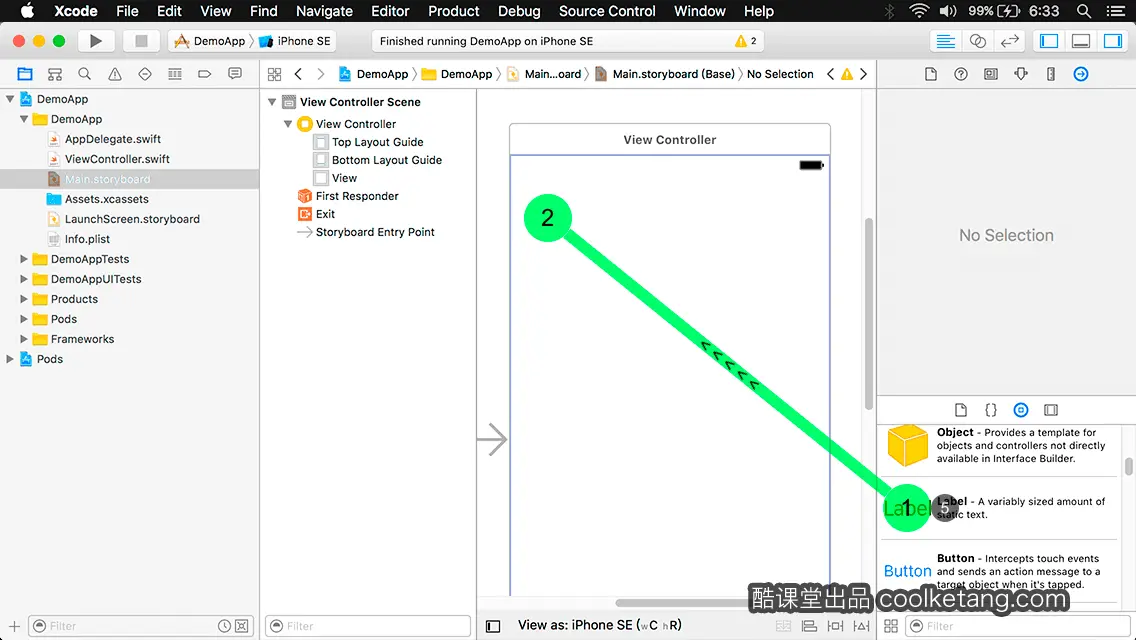1136x640 pixels.
Task: Open the Source Control menu
Action: tap(607, 11)
